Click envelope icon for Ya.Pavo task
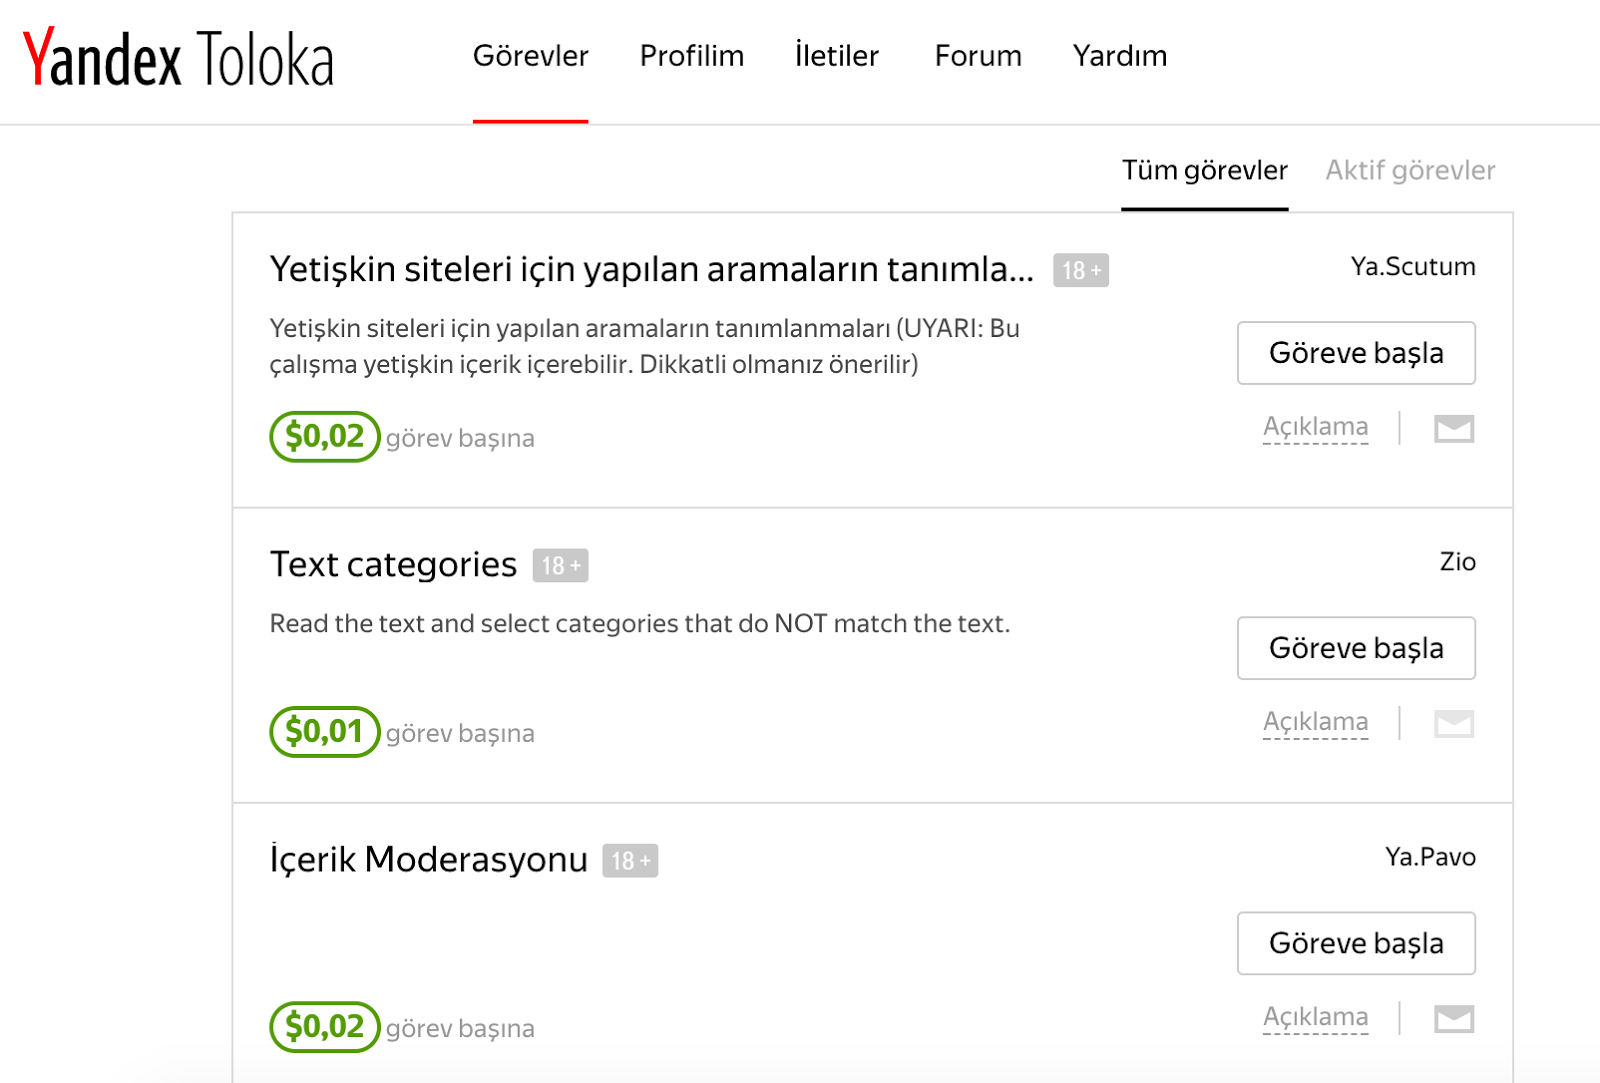1600x1083 pixels. coord(1454,1018)
